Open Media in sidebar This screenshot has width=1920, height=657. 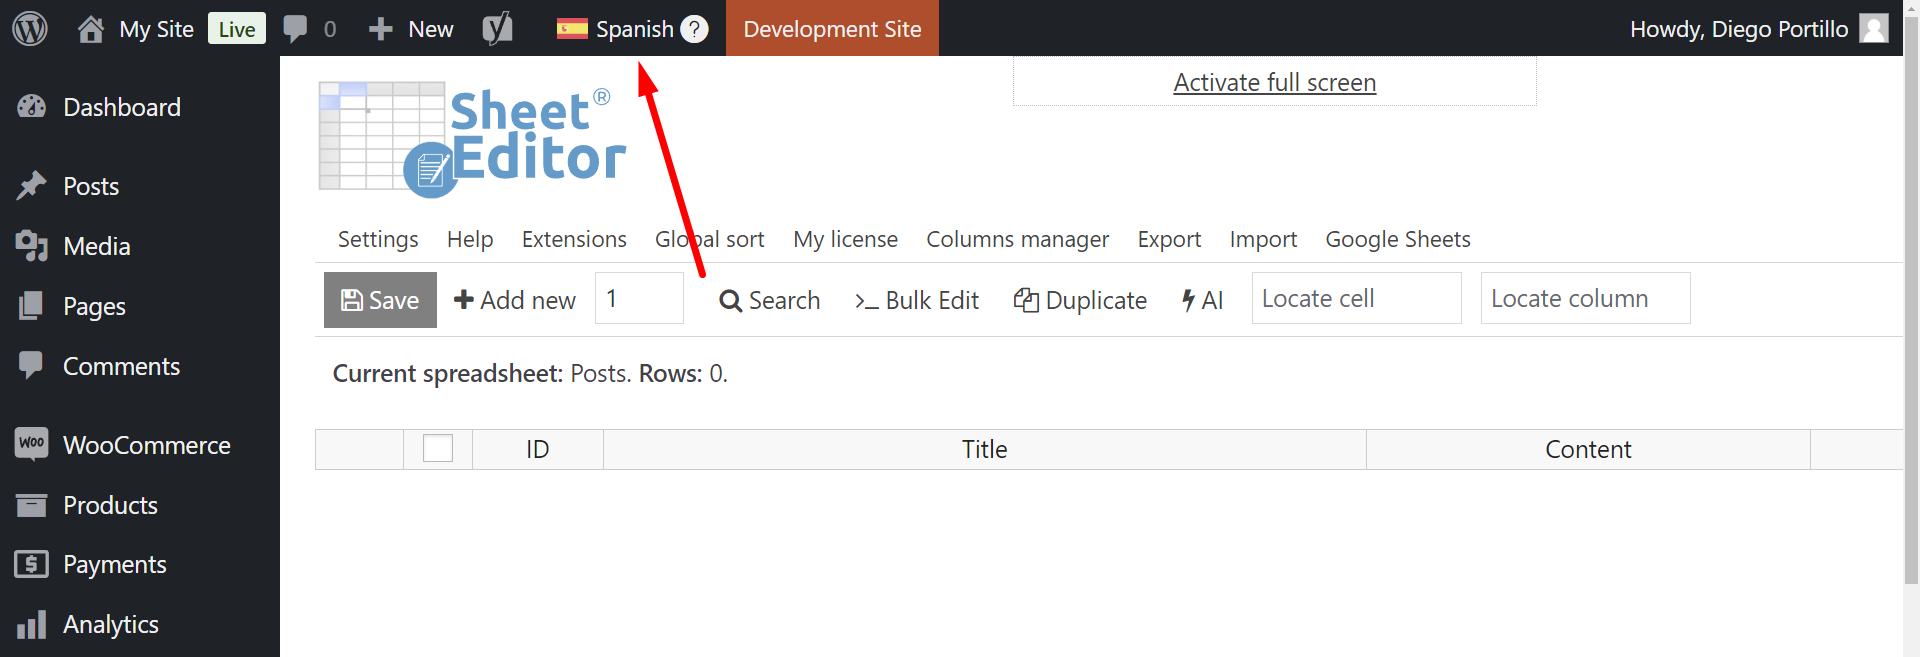tap(97, 246)
